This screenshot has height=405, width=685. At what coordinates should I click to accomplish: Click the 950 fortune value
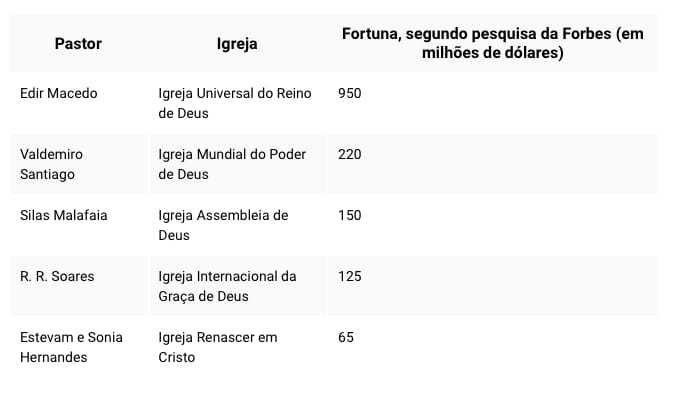pos(349,93)
